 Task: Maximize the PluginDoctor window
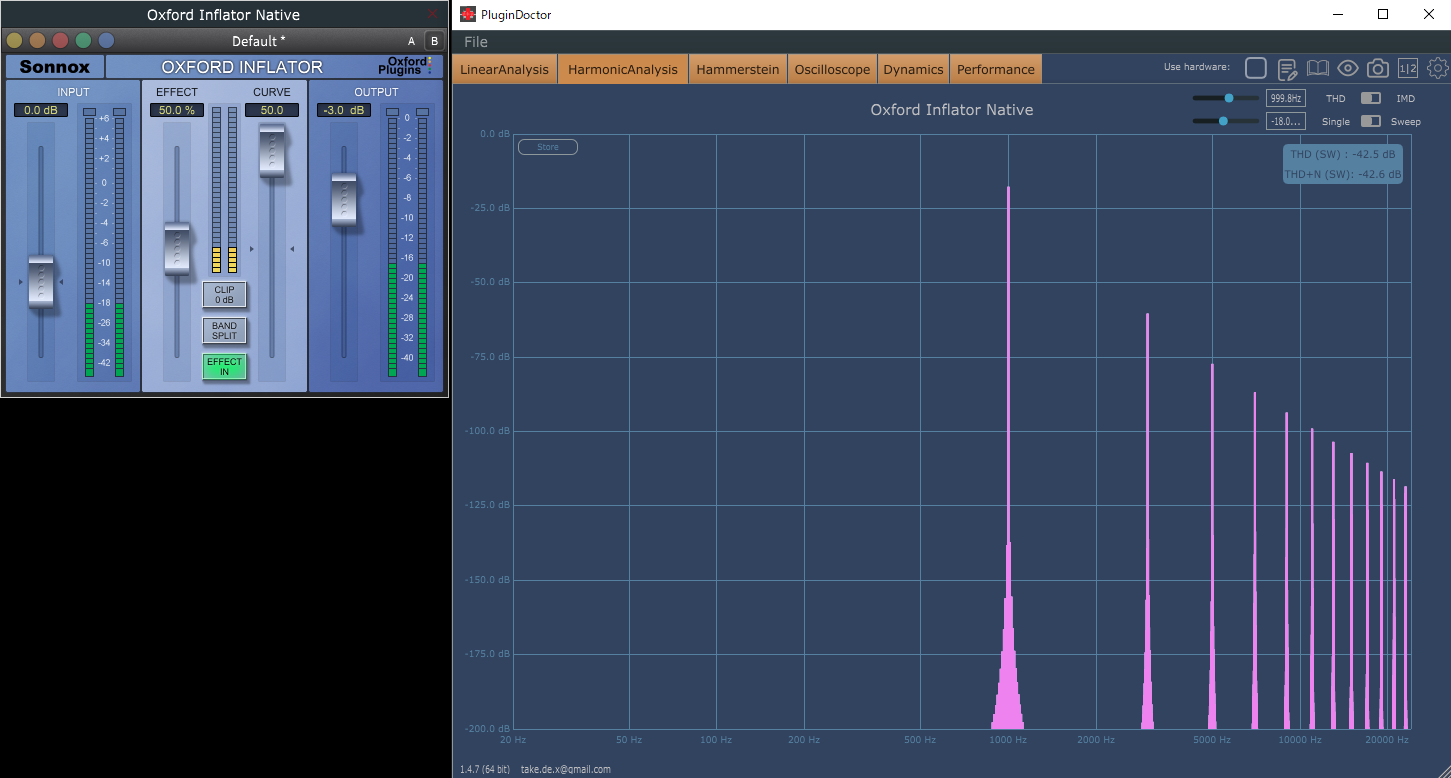(x=1383, y=14)
